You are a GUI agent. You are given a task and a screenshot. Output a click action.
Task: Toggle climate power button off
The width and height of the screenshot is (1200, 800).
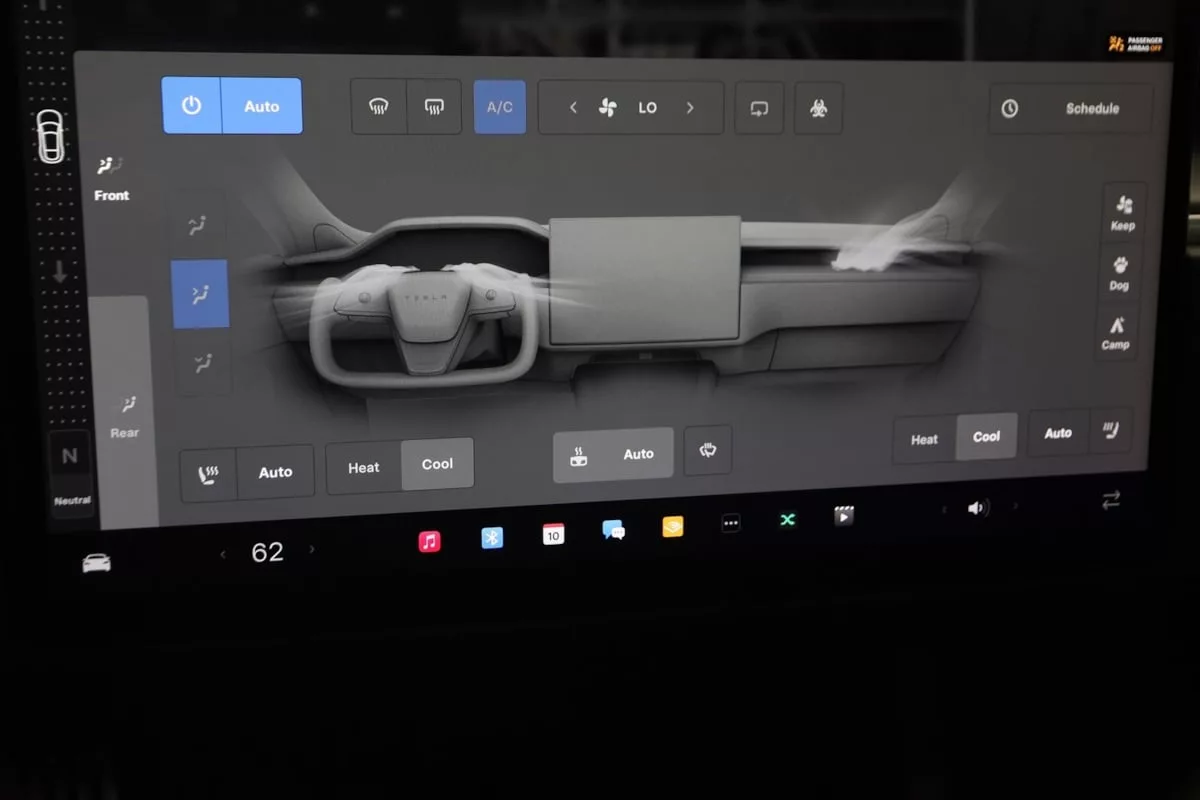coord(191,106)
